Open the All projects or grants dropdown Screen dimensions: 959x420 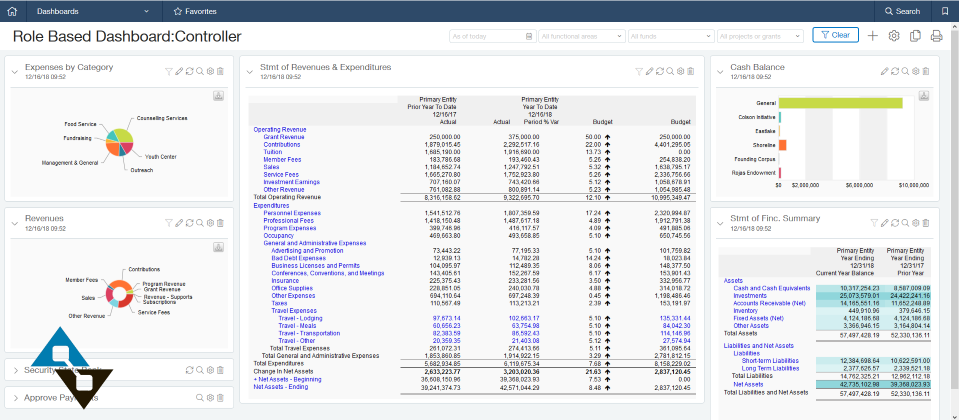pos(760,37)
